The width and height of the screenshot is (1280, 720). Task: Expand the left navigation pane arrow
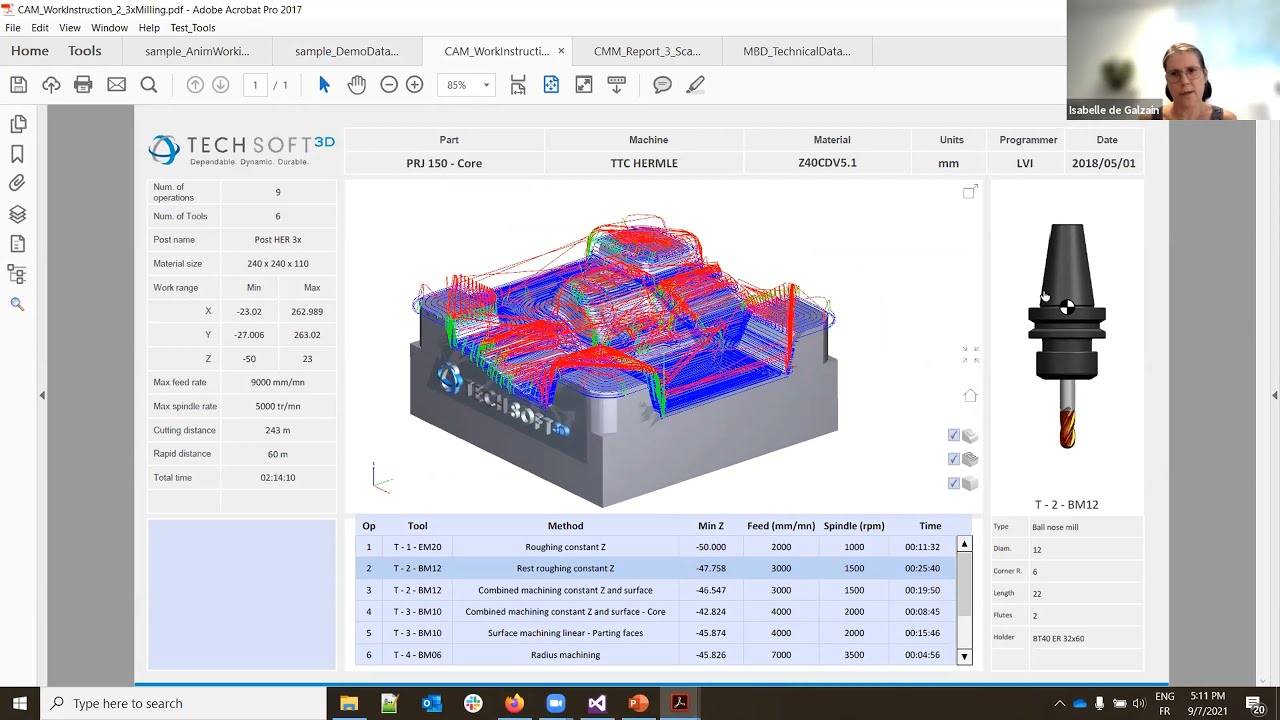click(x=42, y=396)
